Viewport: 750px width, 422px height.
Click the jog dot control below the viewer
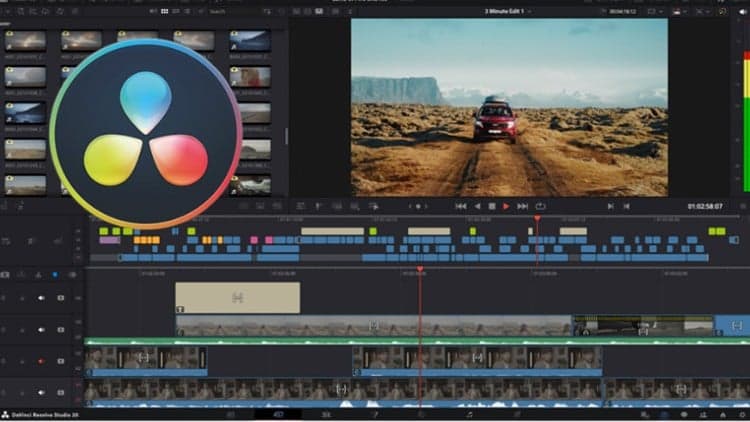[418, 206]
